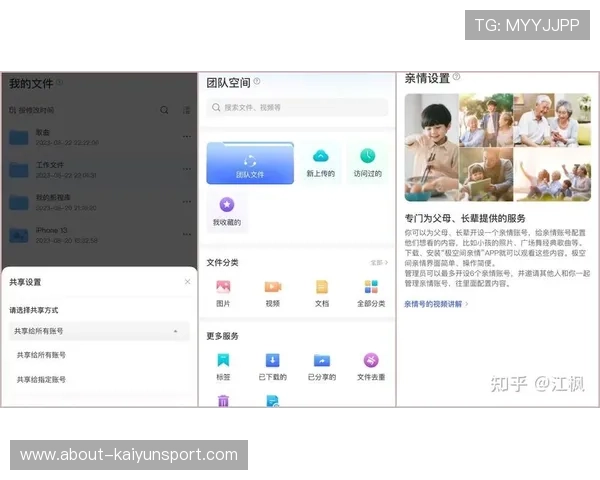600x480 pixels.
Task: Open 全部分类 grid icon
Action: pos(371,287)
